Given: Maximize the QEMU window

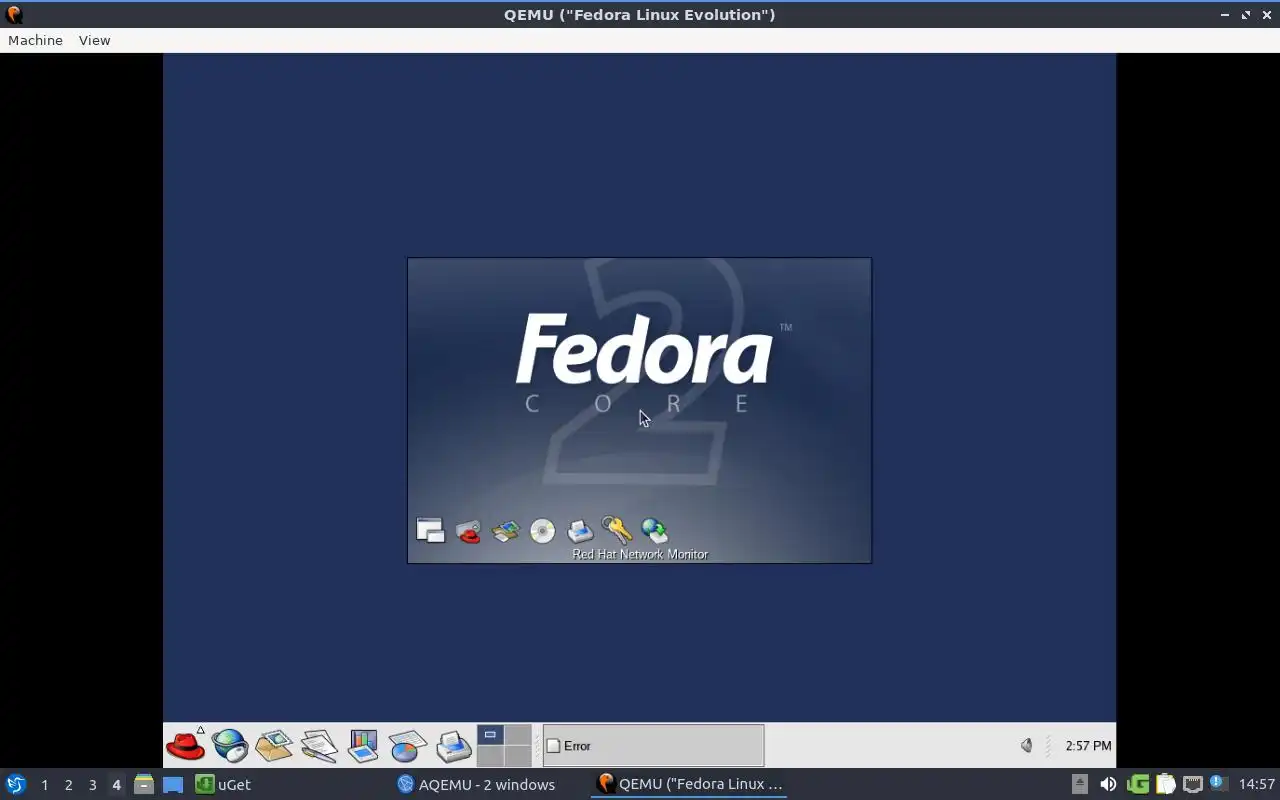Looking at the screenshot, I should pyautogui.click(x=1246, y=15).
